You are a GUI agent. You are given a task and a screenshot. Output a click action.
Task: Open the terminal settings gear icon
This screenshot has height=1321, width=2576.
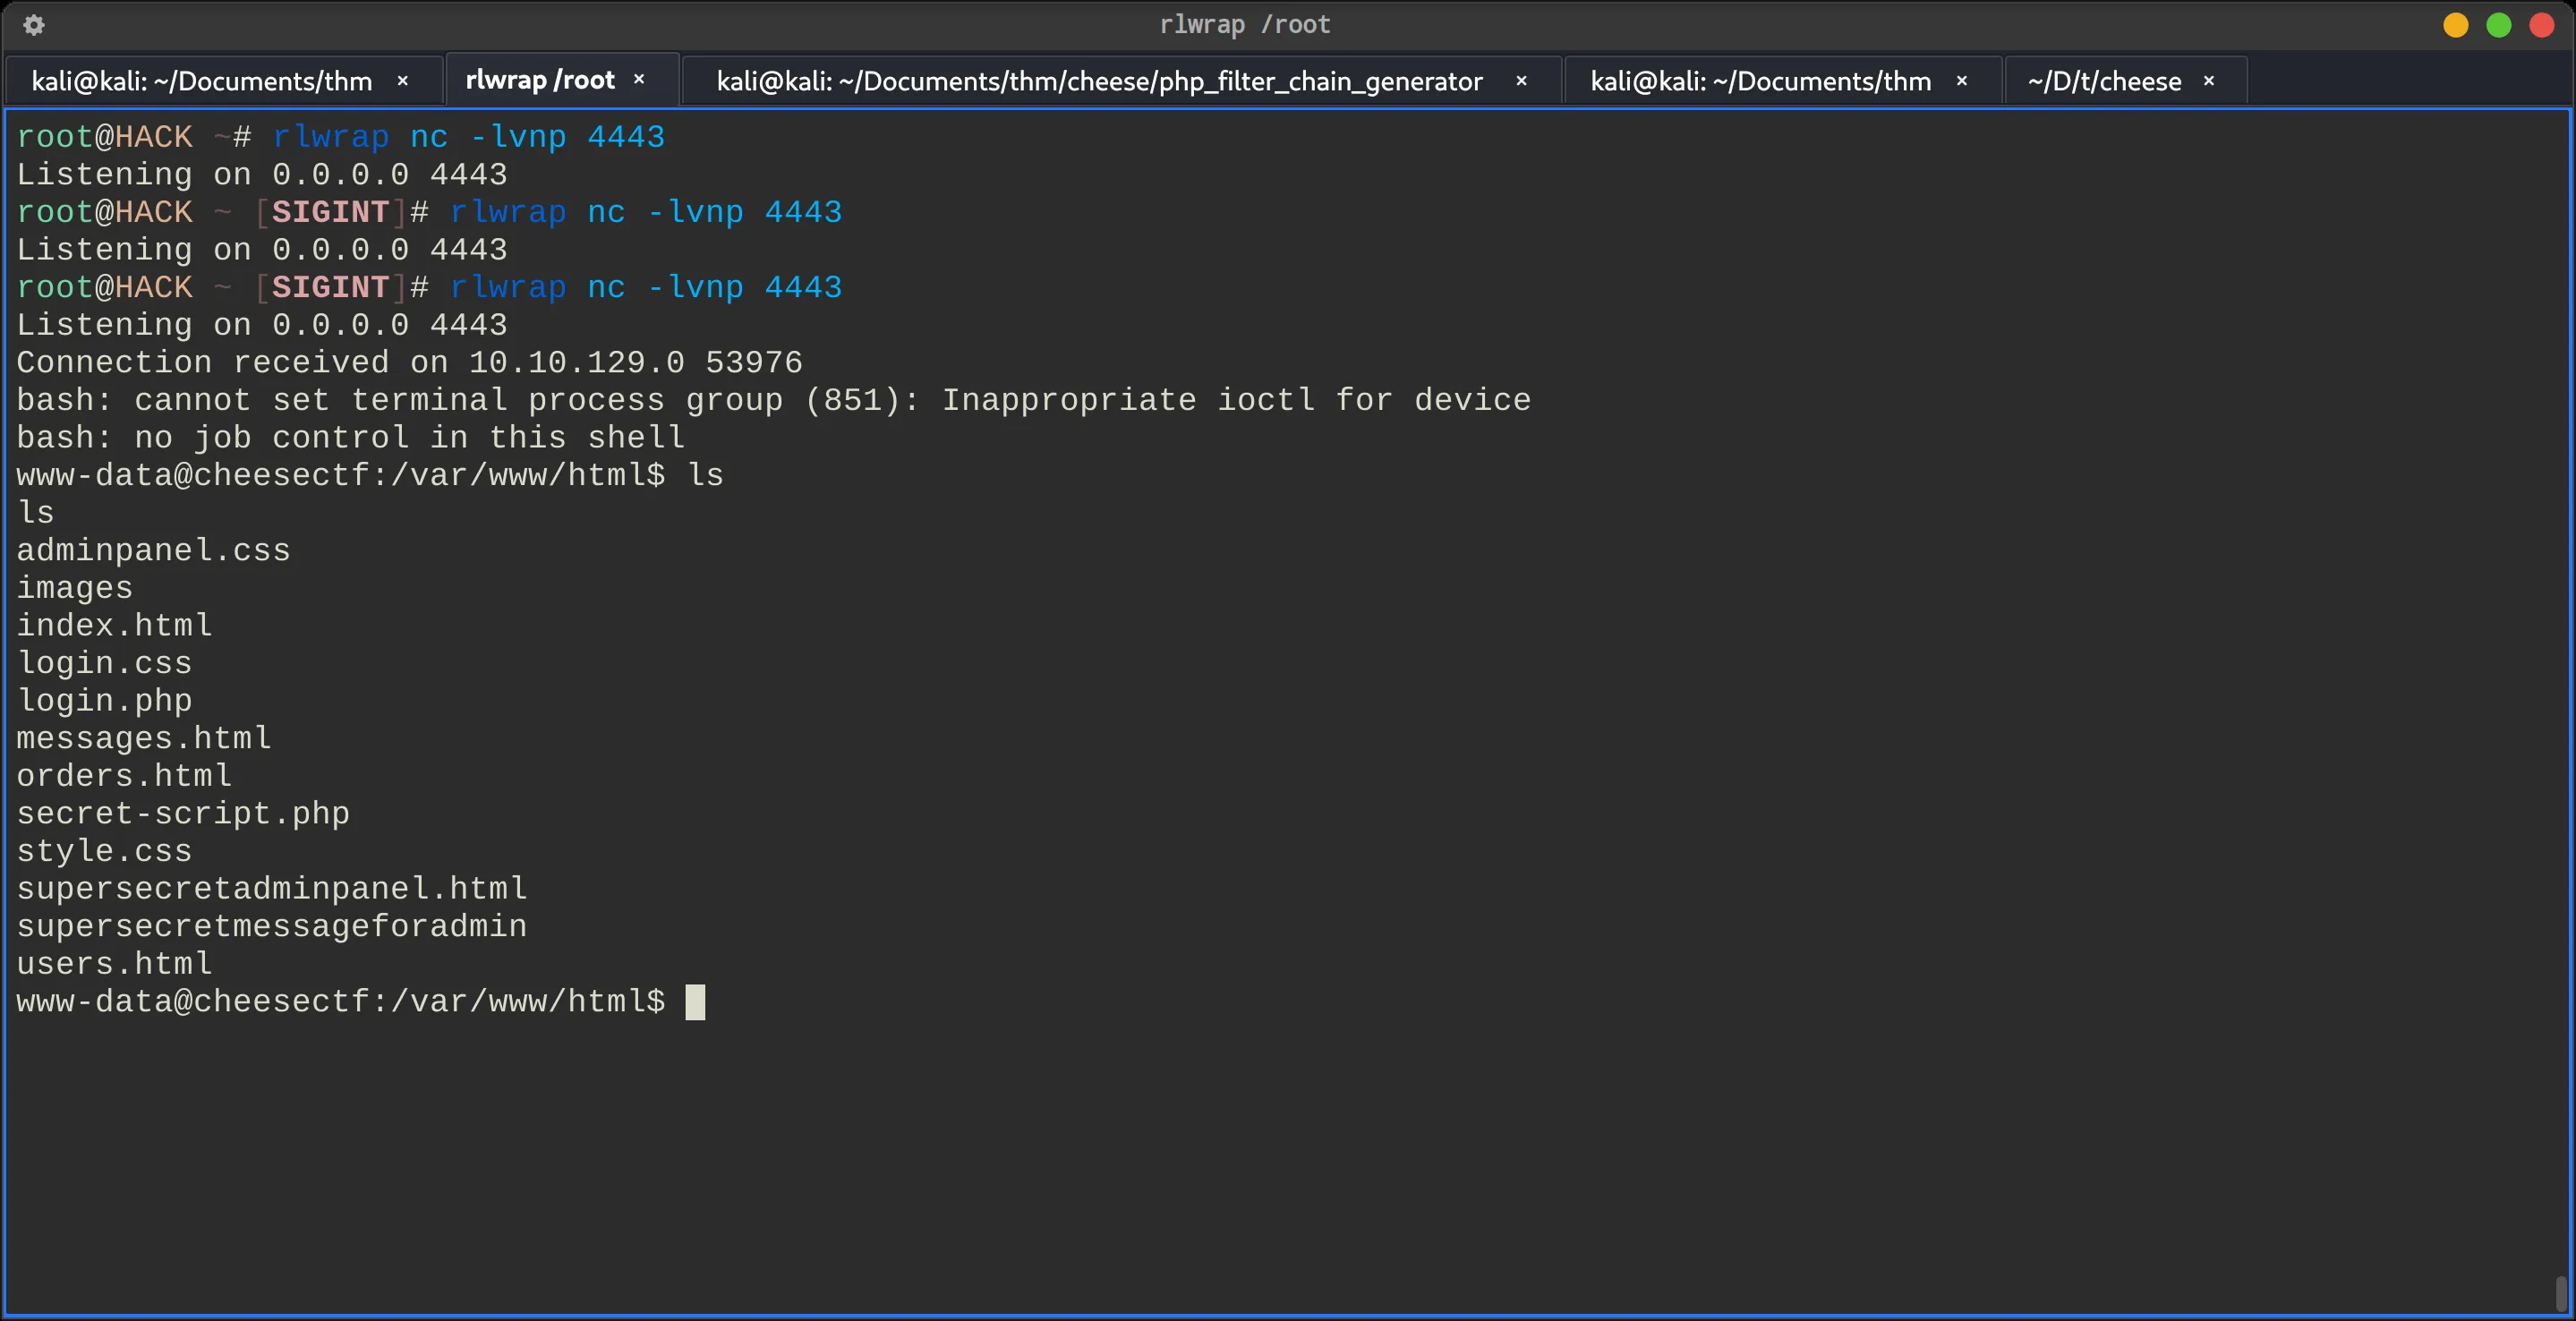[33, 25]
